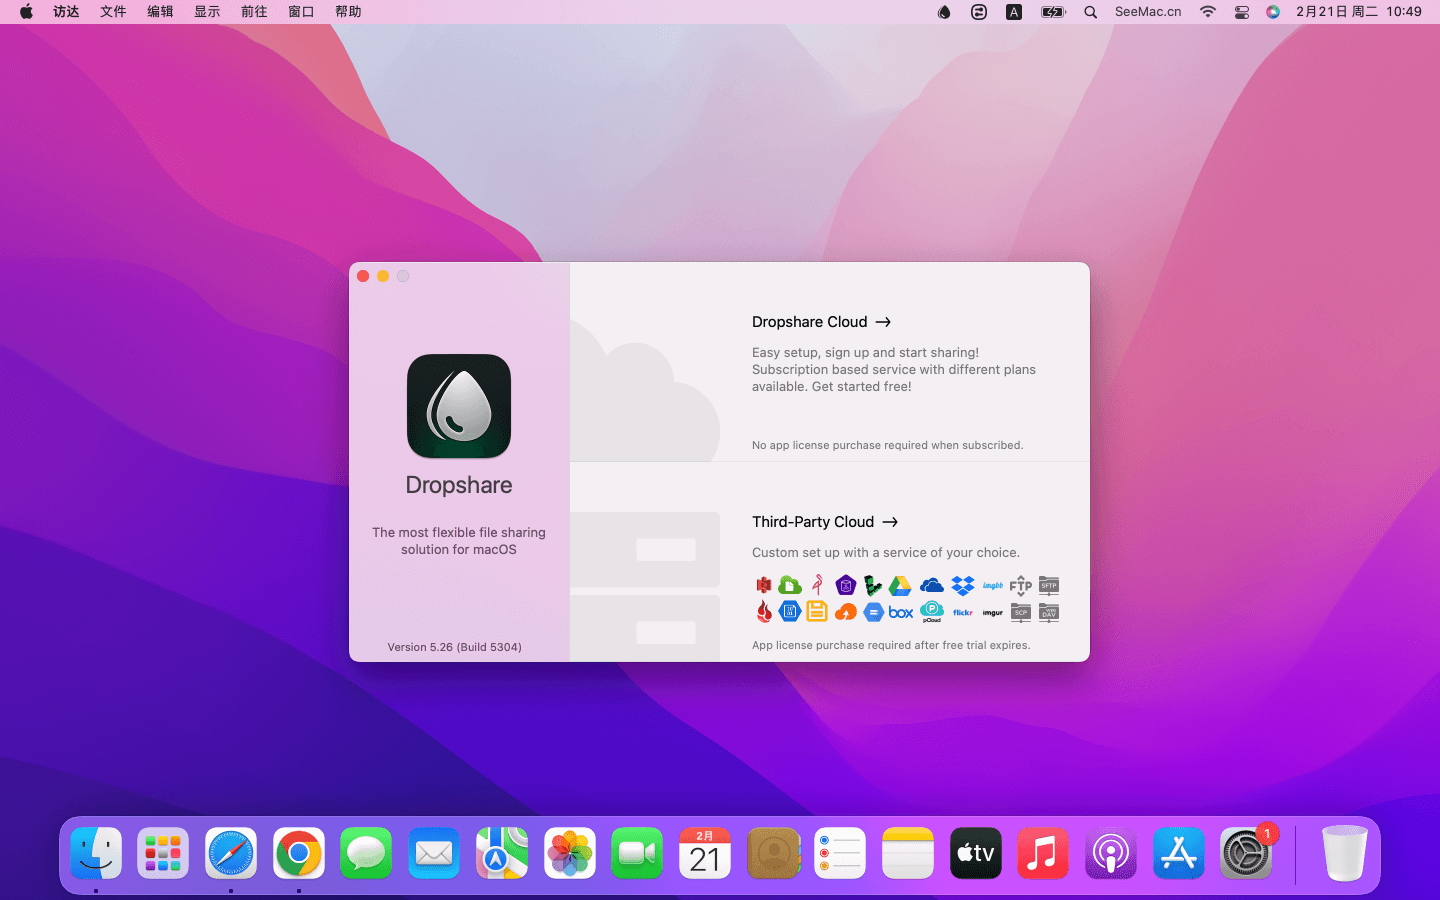1440x900 pixels.
Task: Pick the Flickr service icon
Action: pyautogui.click(x=963, y=612)
